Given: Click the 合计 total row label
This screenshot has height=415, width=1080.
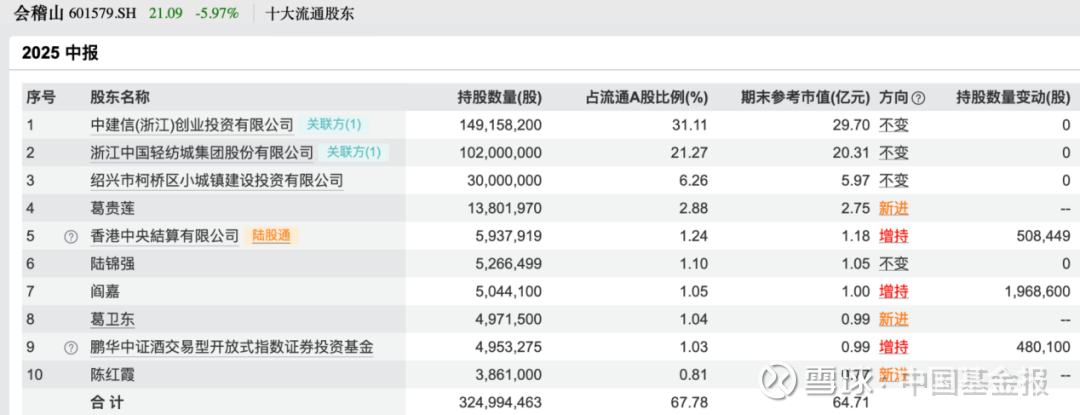Looking at the screenshot, I should pos(106,403).
